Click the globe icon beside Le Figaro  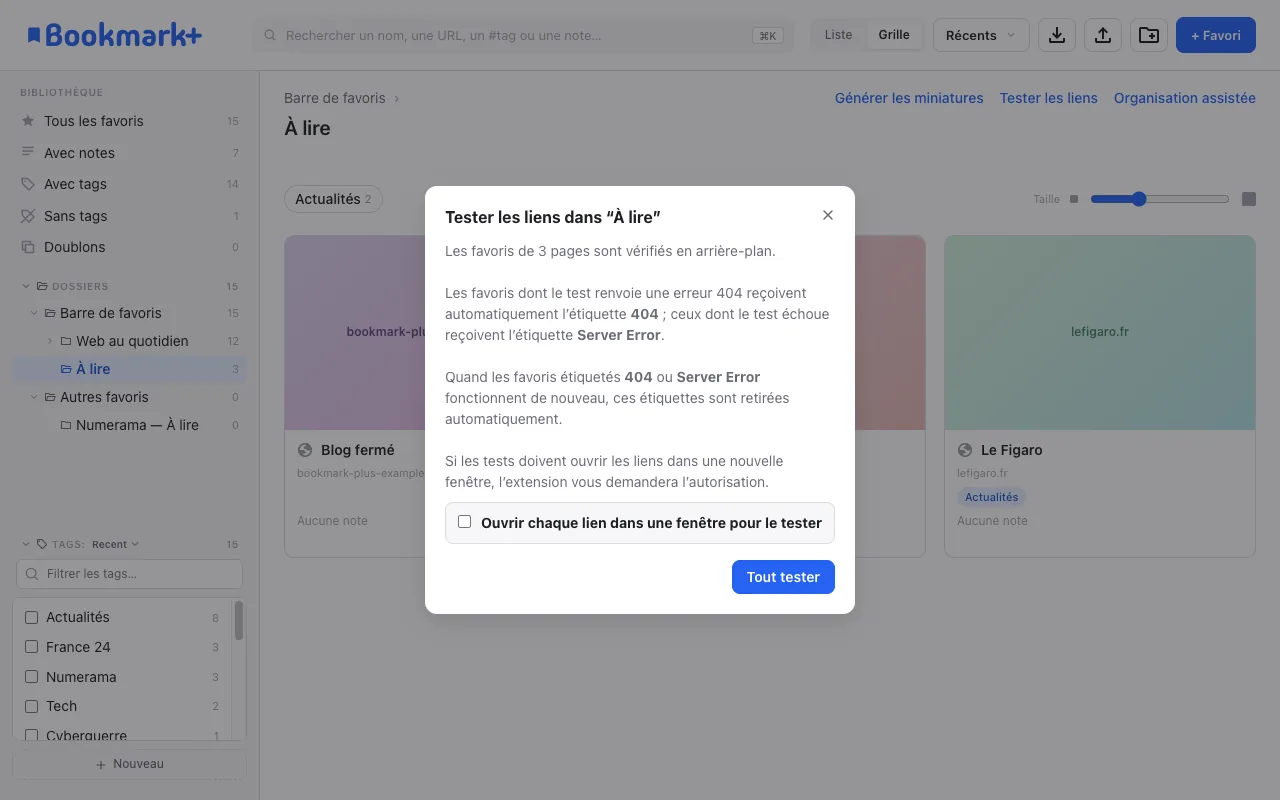(965, 450)
